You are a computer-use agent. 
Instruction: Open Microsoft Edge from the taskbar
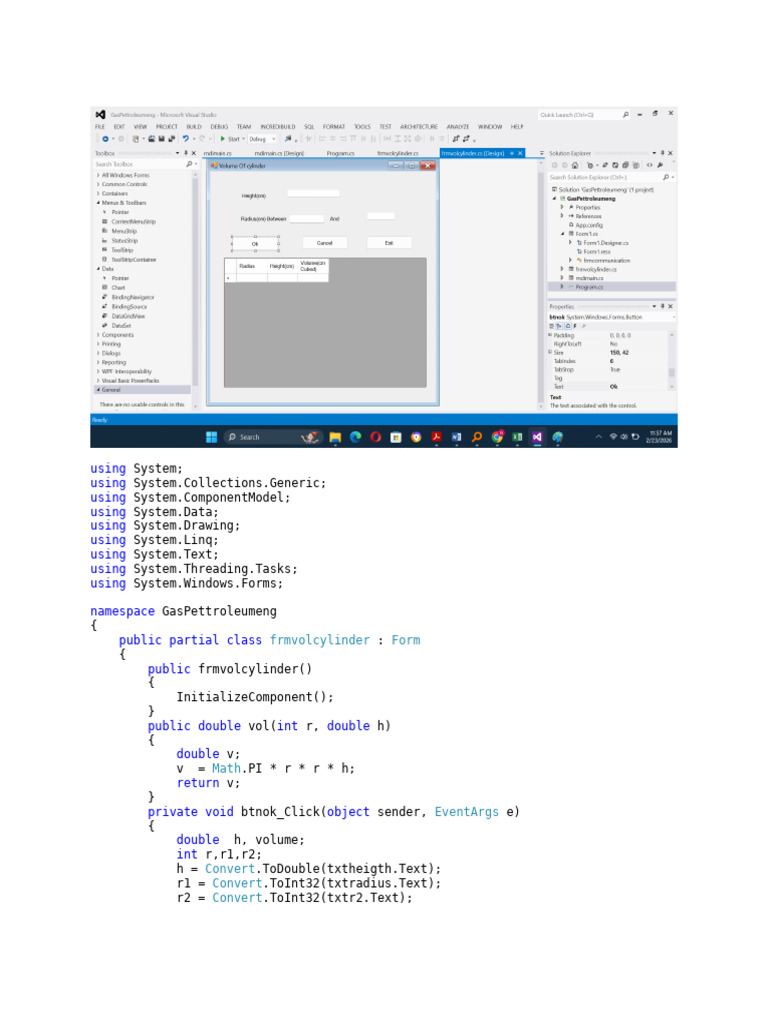pyautogui.click(x=355, y=438)
